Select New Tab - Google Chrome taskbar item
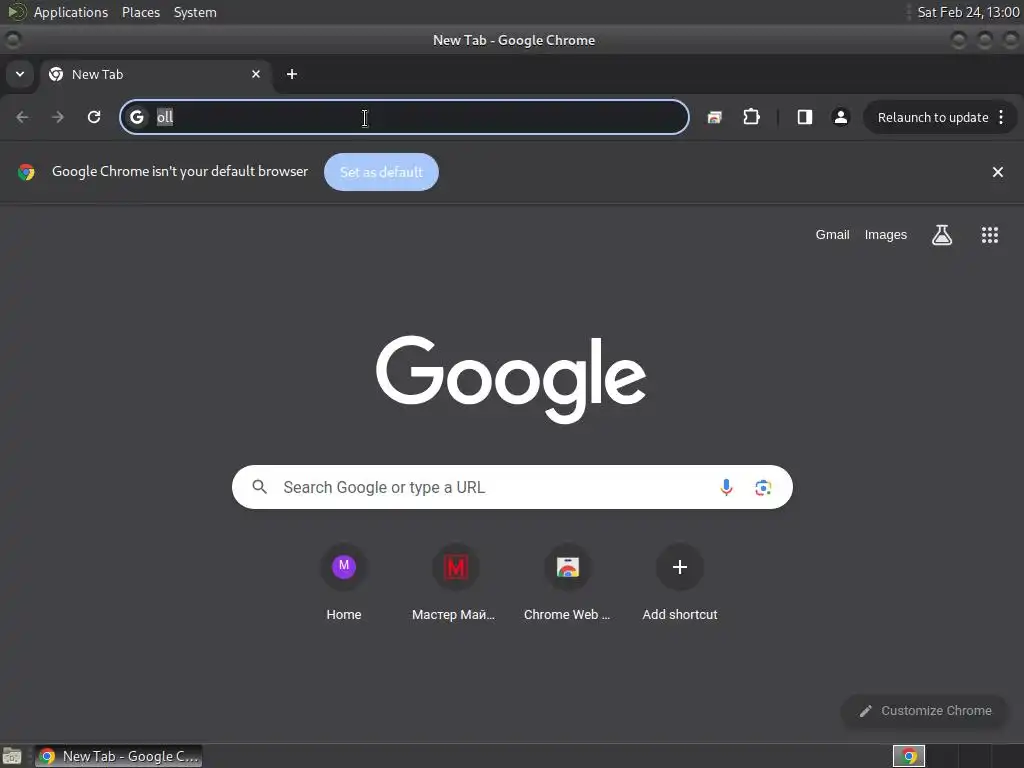 pyautogui.click(x=119, y=756)
